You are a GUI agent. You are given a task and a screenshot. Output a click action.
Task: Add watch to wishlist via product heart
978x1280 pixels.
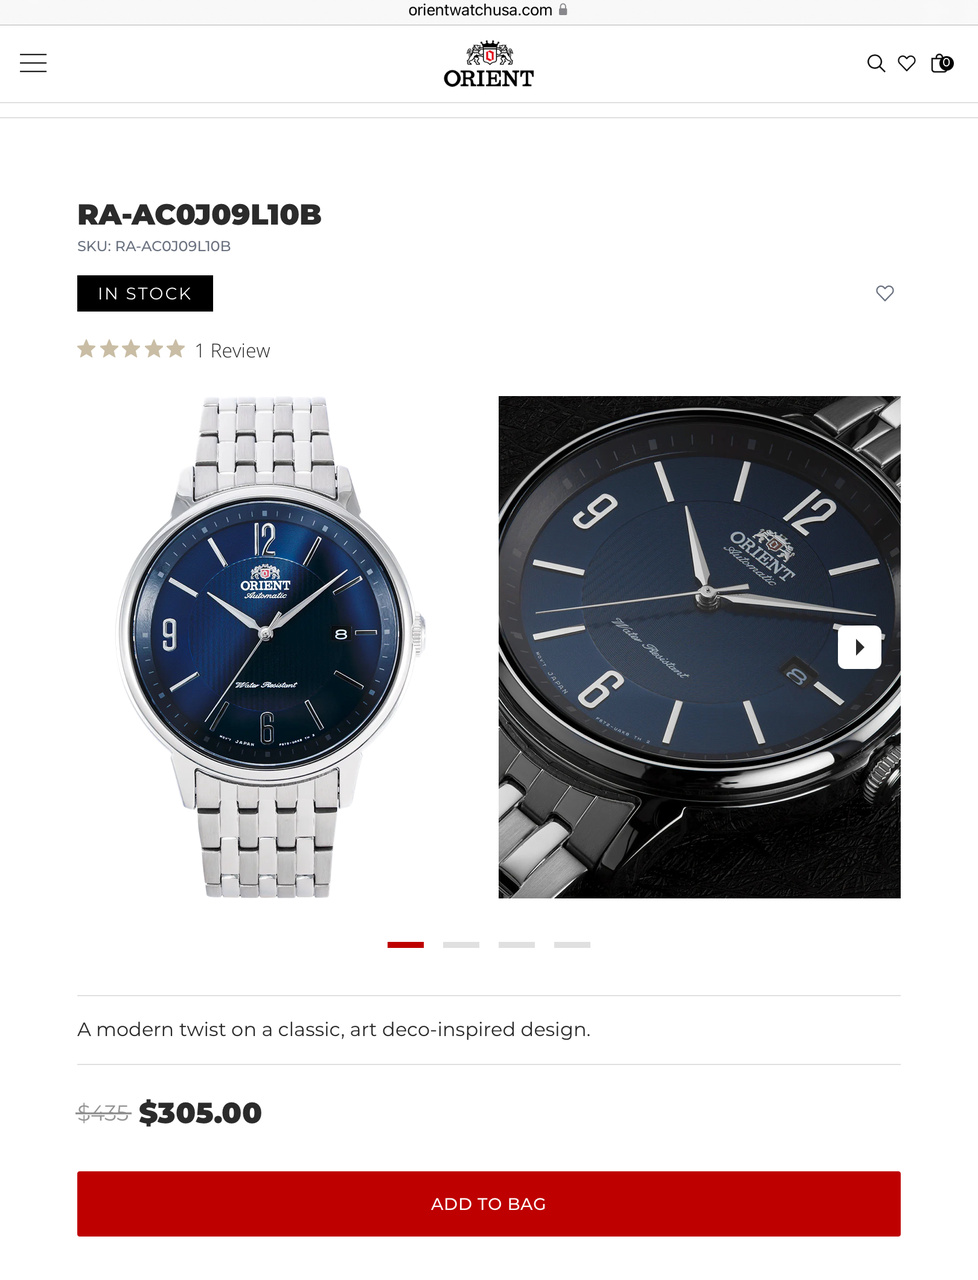pyautogui.click(x=885, y=293)
